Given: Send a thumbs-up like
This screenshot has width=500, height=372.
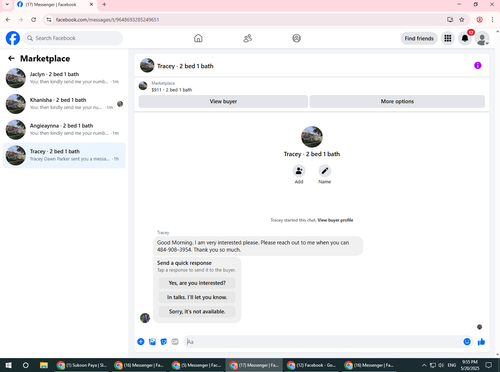Looking at the screenshot, I should (x=481, y=342).
